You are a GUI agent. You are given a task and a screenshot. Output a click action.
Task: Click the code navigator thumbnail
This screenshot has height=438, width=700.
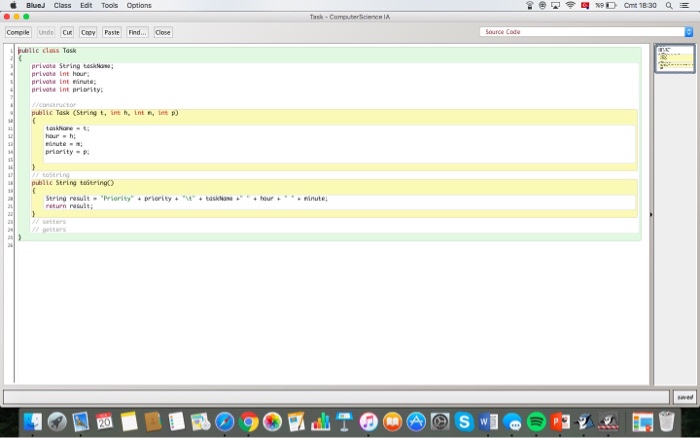click(675, 58)
